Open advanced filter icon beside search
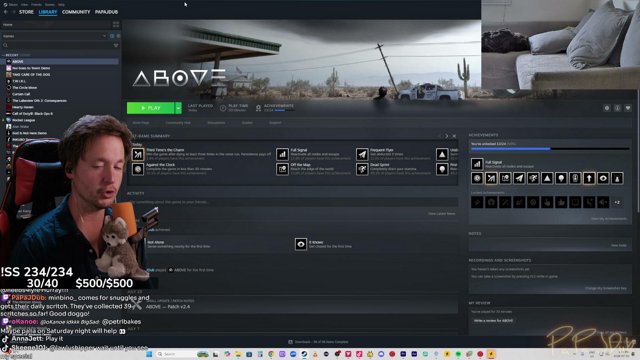The width and height of the screenshot is (640, 360). [x=116, y=45]
